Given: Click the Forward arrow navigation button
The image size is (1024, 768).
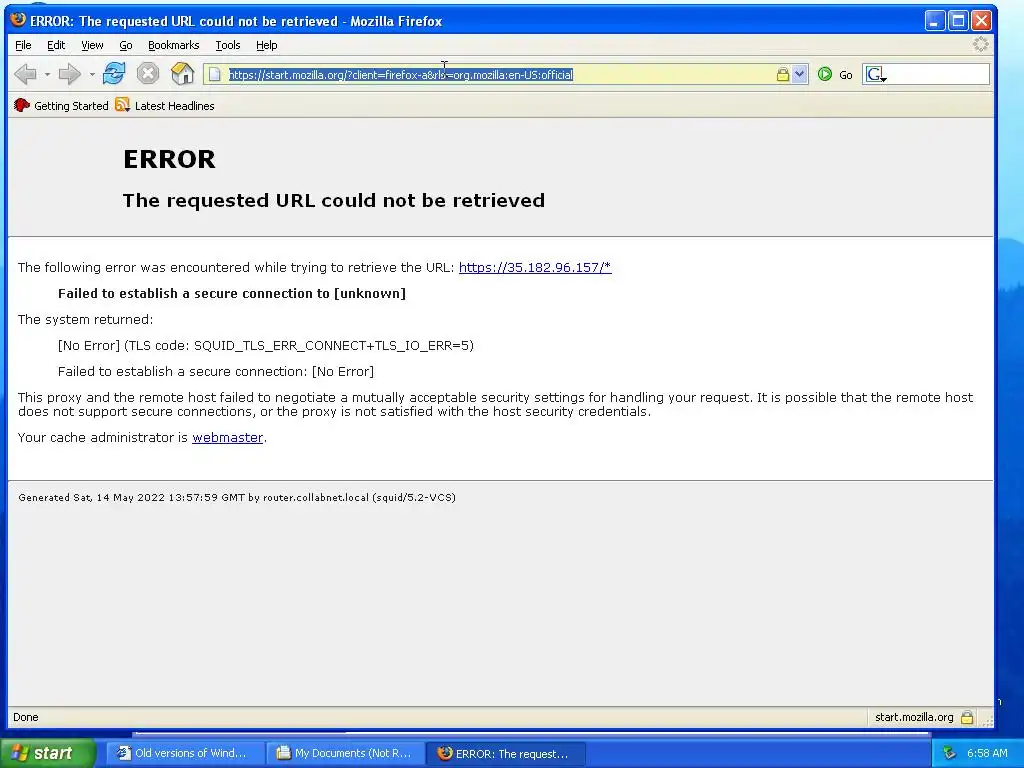Looking at the screenshot, I should pos(69,74).
